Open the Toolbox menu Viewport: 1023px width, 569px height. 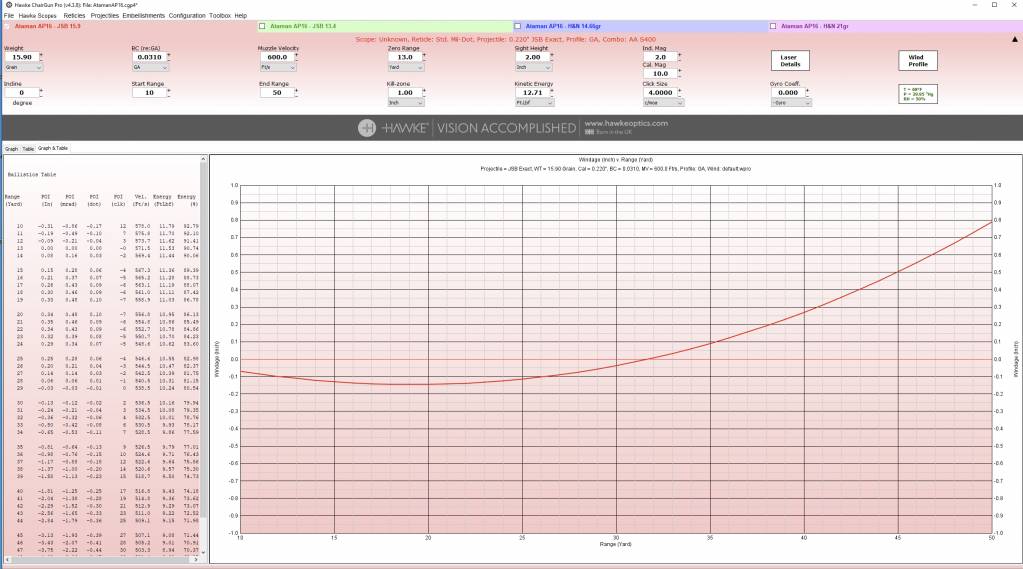tap(220, 15)
